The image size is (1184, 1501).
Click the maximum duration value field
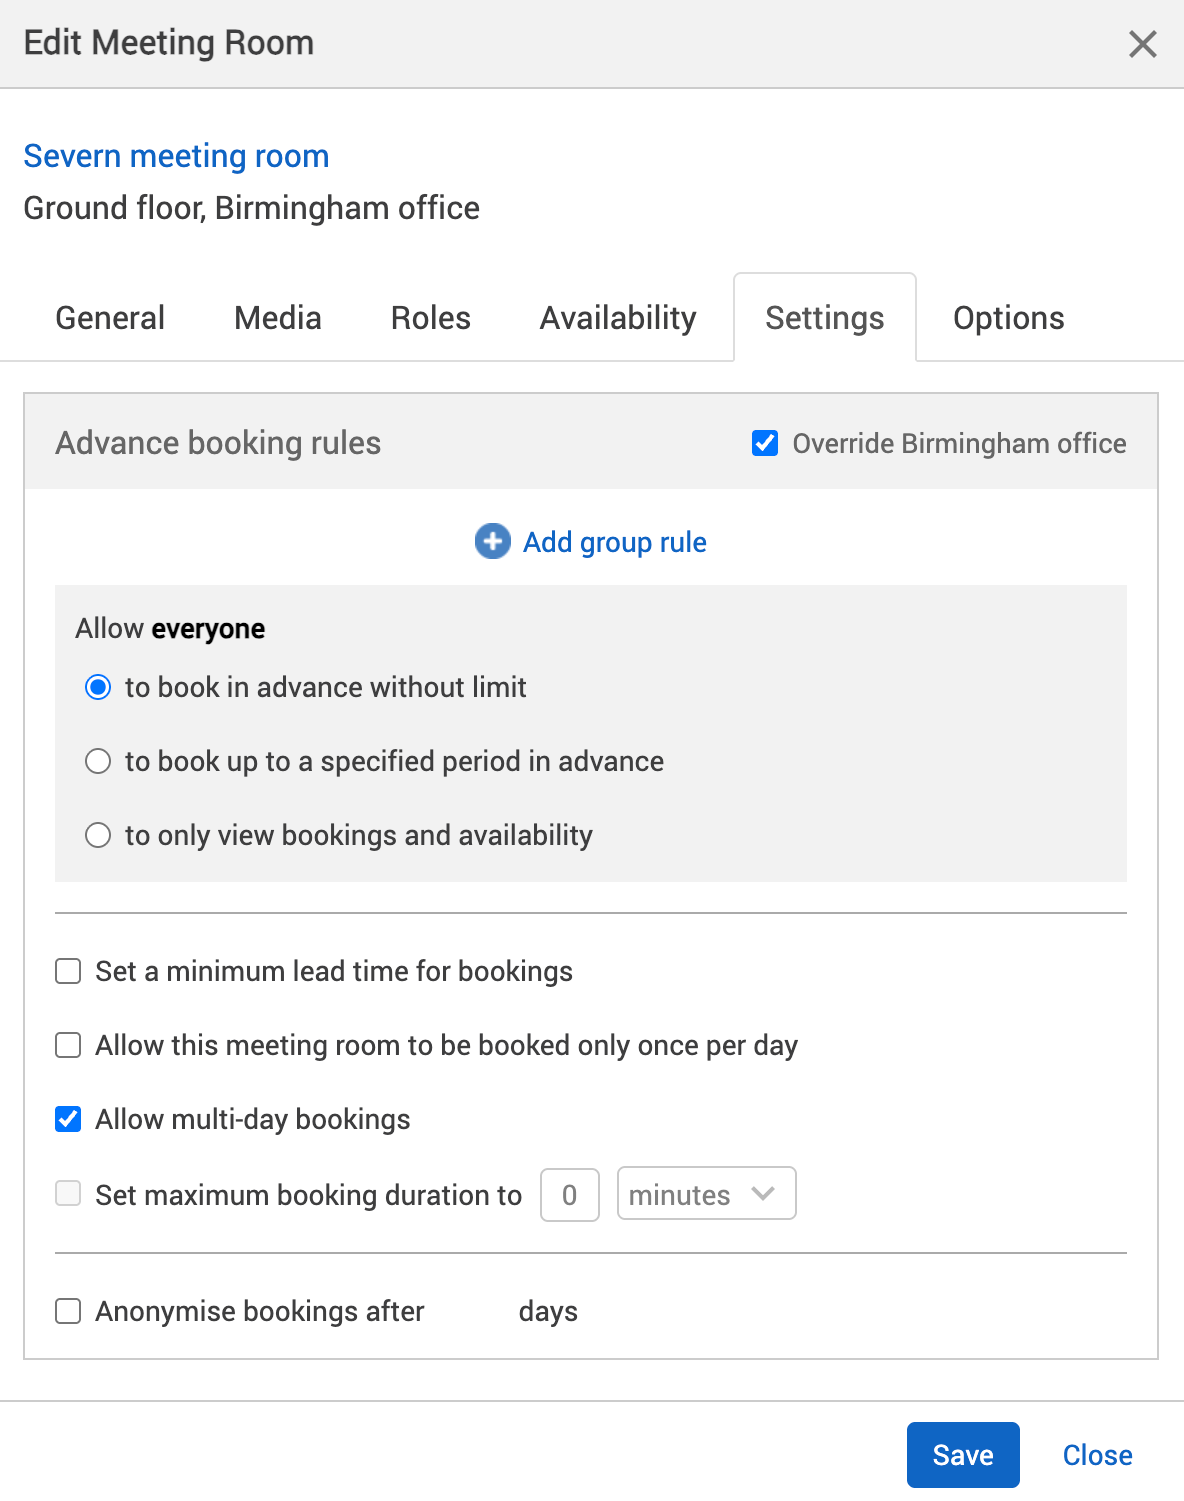[569, 1194]
